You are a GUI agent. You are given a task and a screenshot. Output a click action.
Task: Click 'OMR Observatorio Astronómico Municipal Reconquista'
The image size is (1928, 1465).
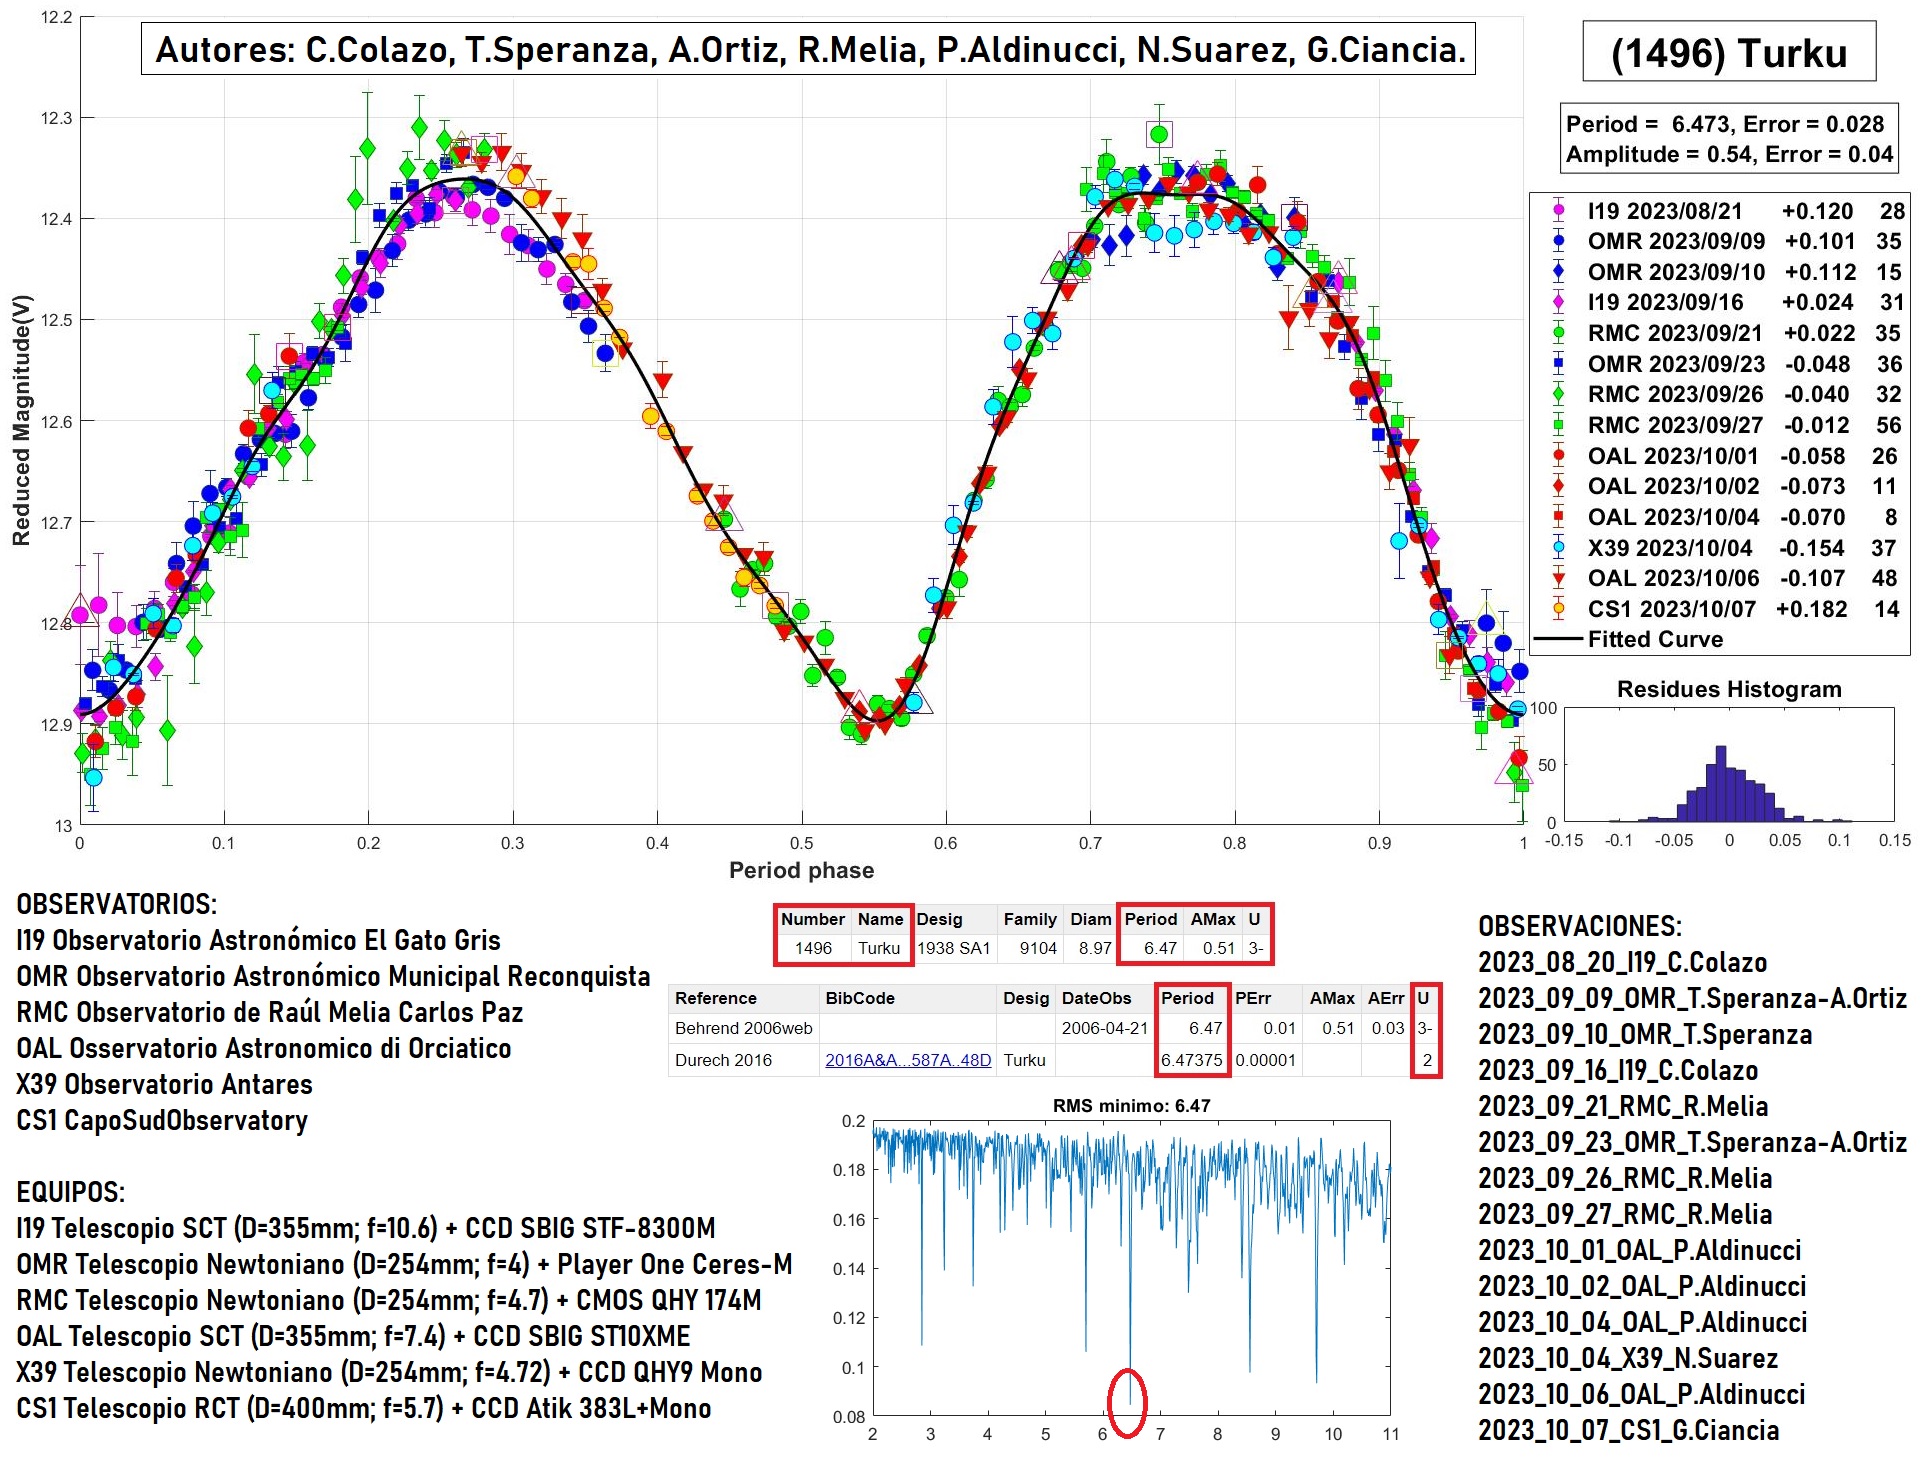(x=333, y=976)
